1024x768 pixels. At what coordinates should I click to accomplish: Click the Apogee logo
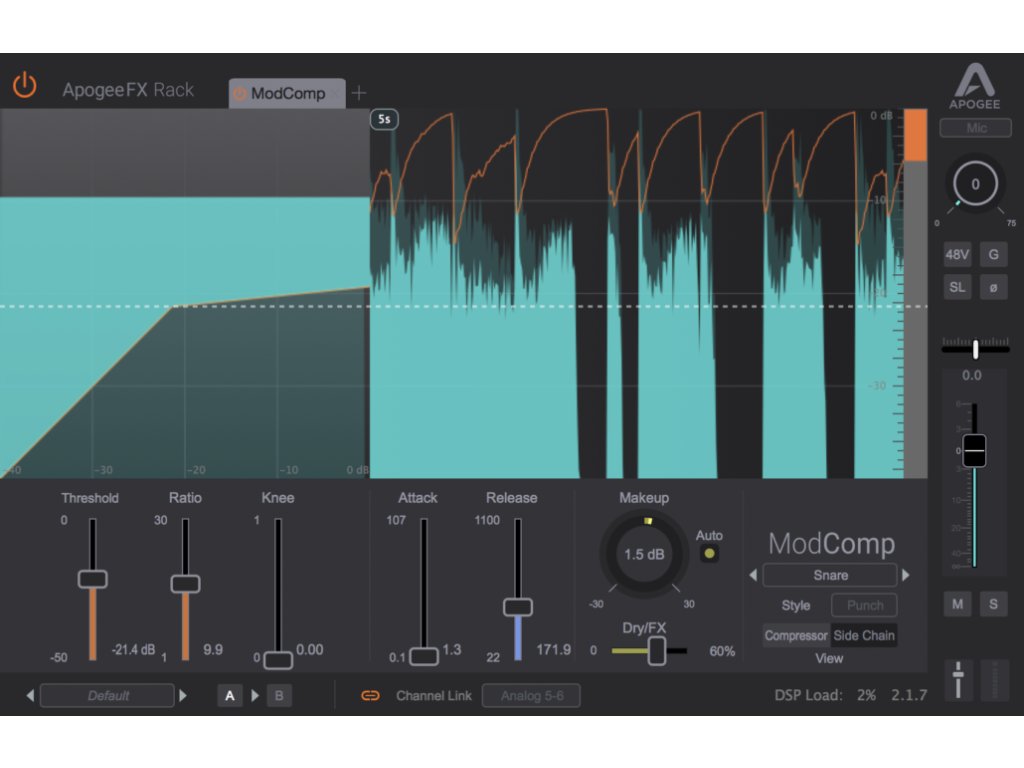click(x=974, y=86)
